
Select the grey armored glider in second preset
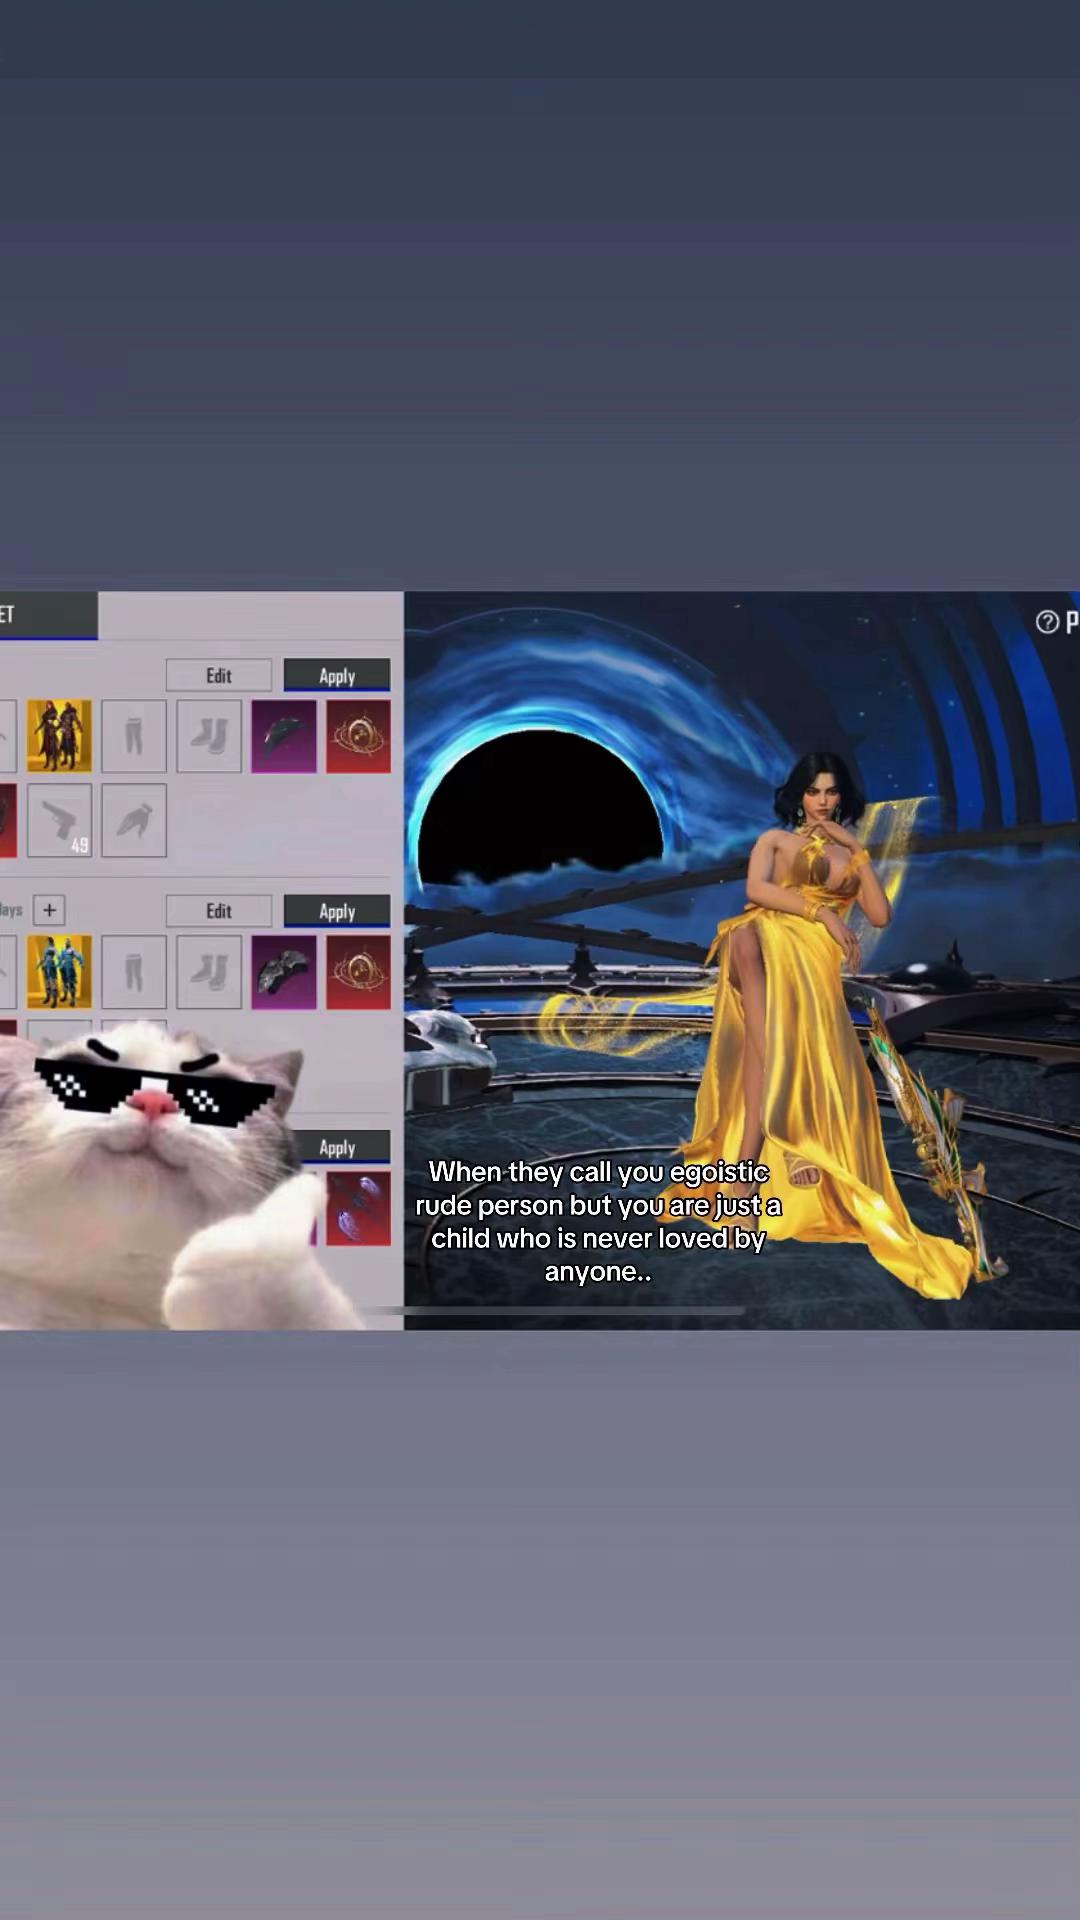[284, 972]
